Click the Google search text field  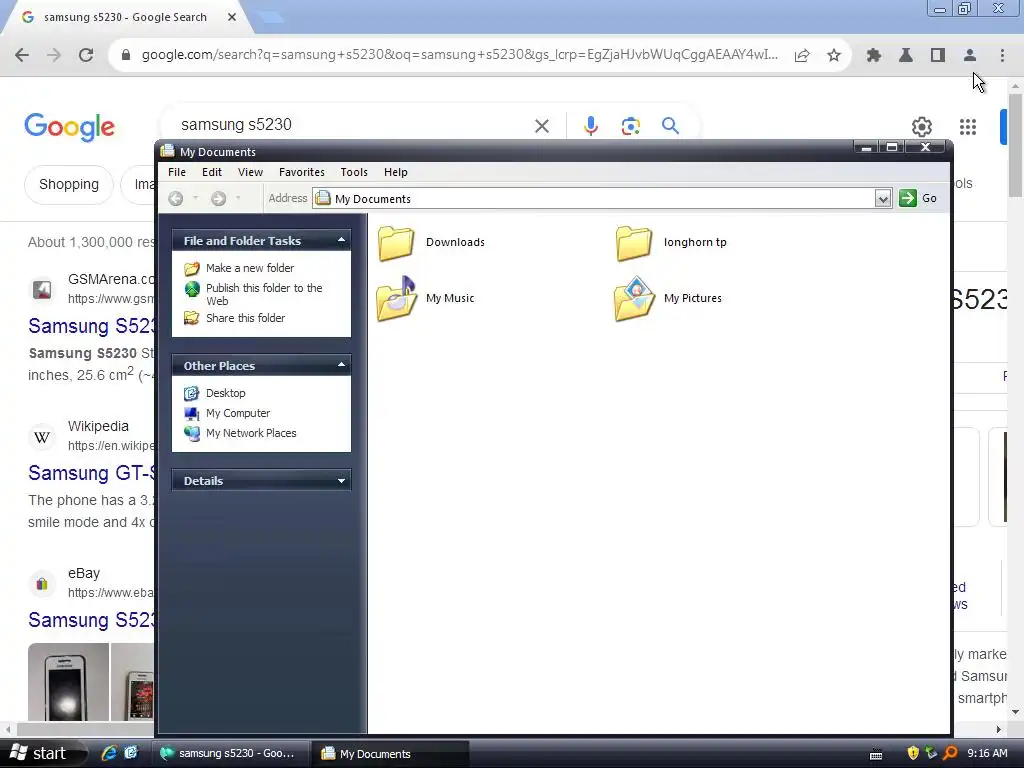click(353, 125)
